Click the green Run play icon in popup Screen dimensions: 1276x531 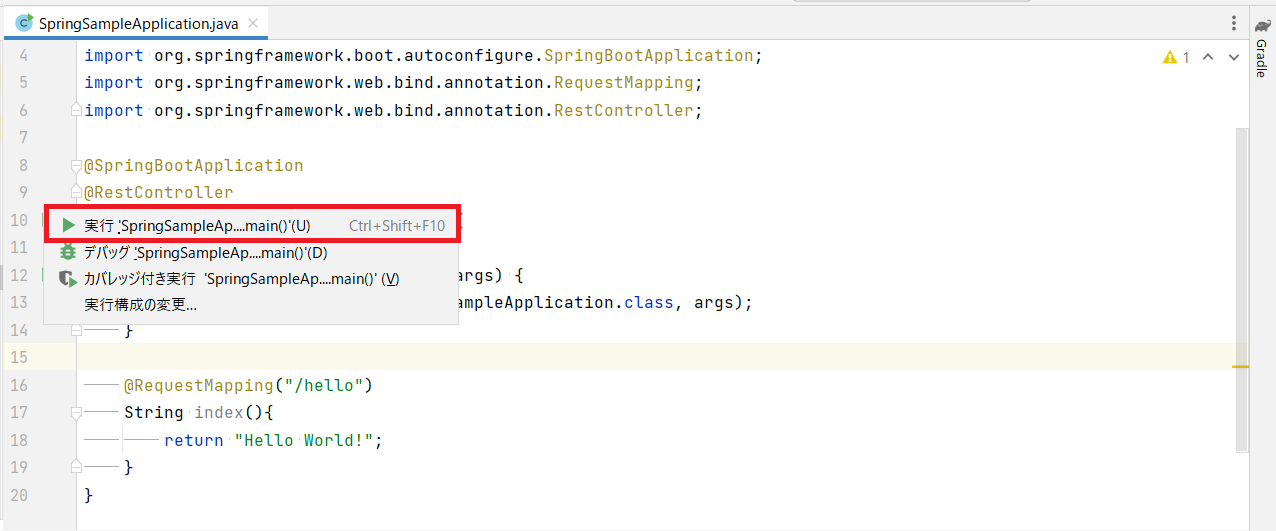tap(68, 226)
